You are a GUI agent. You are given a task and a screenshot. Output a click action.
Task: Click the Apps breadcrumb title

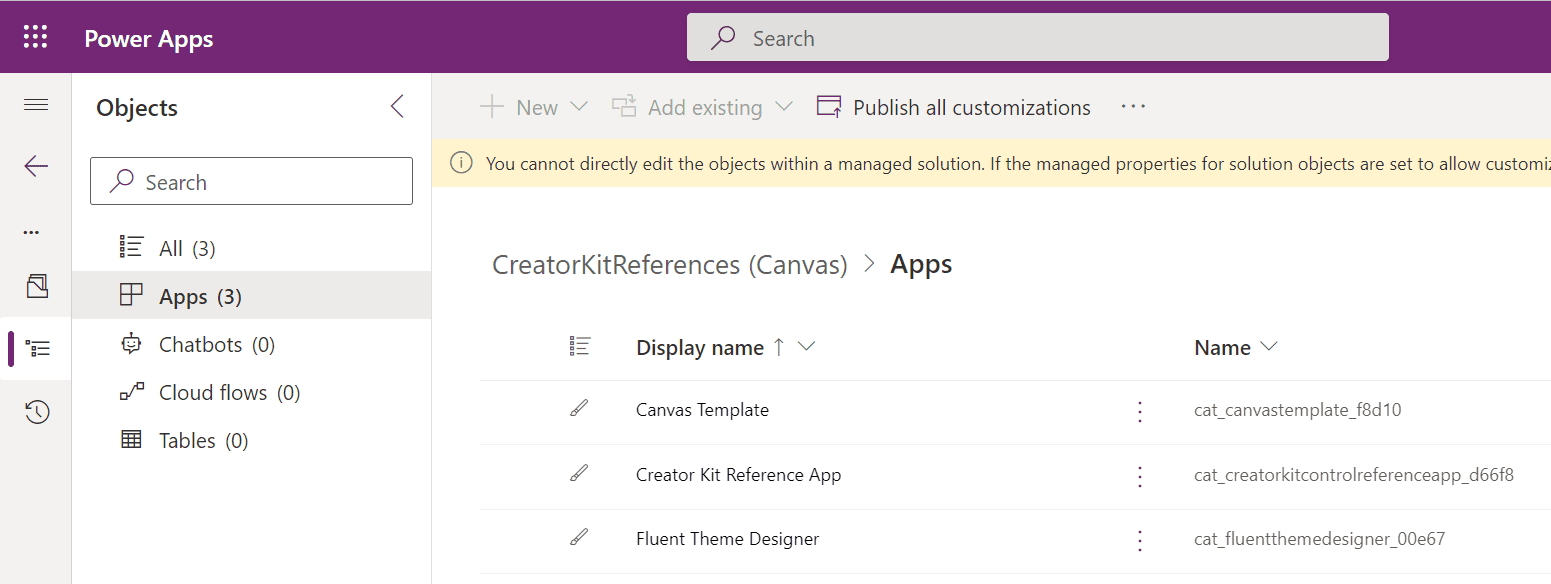[921, 264]
